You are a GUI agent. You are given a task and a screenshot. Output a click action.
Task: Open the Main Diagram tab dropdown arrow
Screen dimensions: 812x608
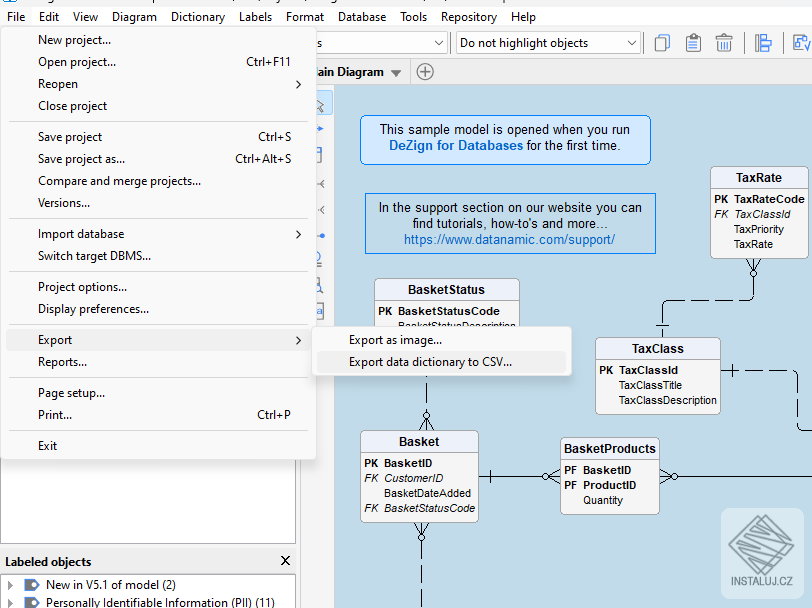point(396,73)
